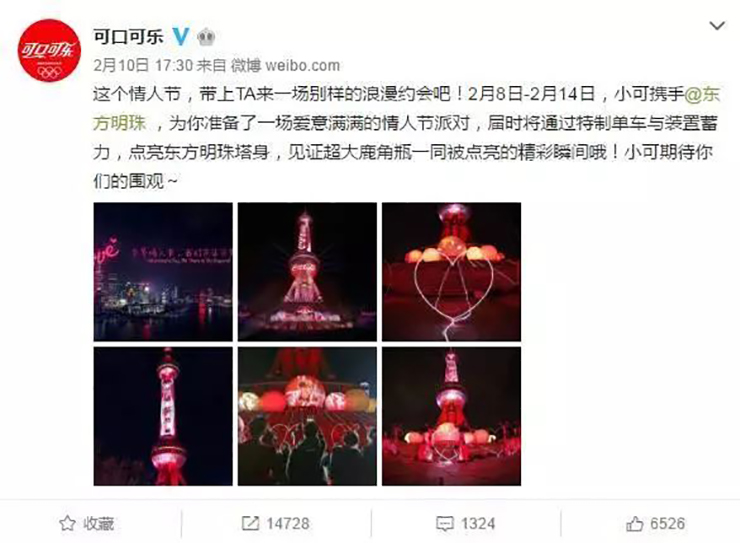Expand the post options chevron menu
740x543 pixels.
pos(717,25)
